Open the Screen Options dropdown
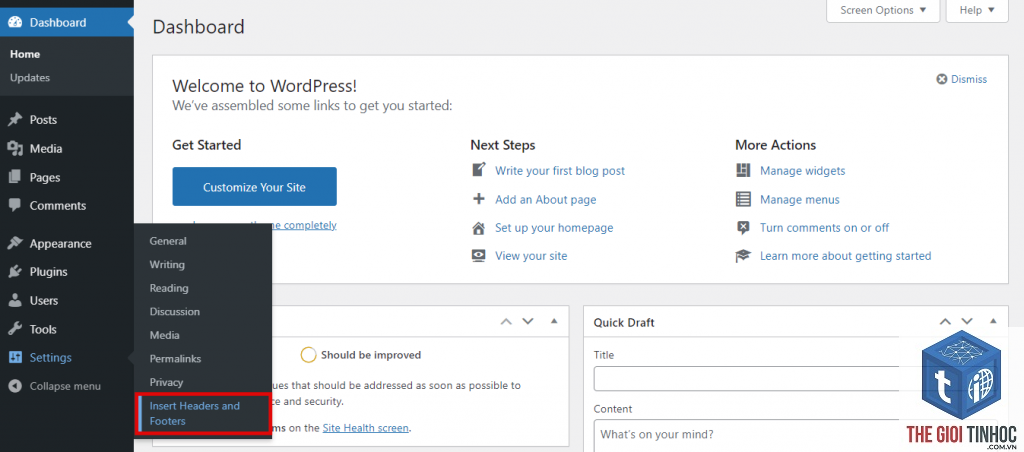 [883, 10]
